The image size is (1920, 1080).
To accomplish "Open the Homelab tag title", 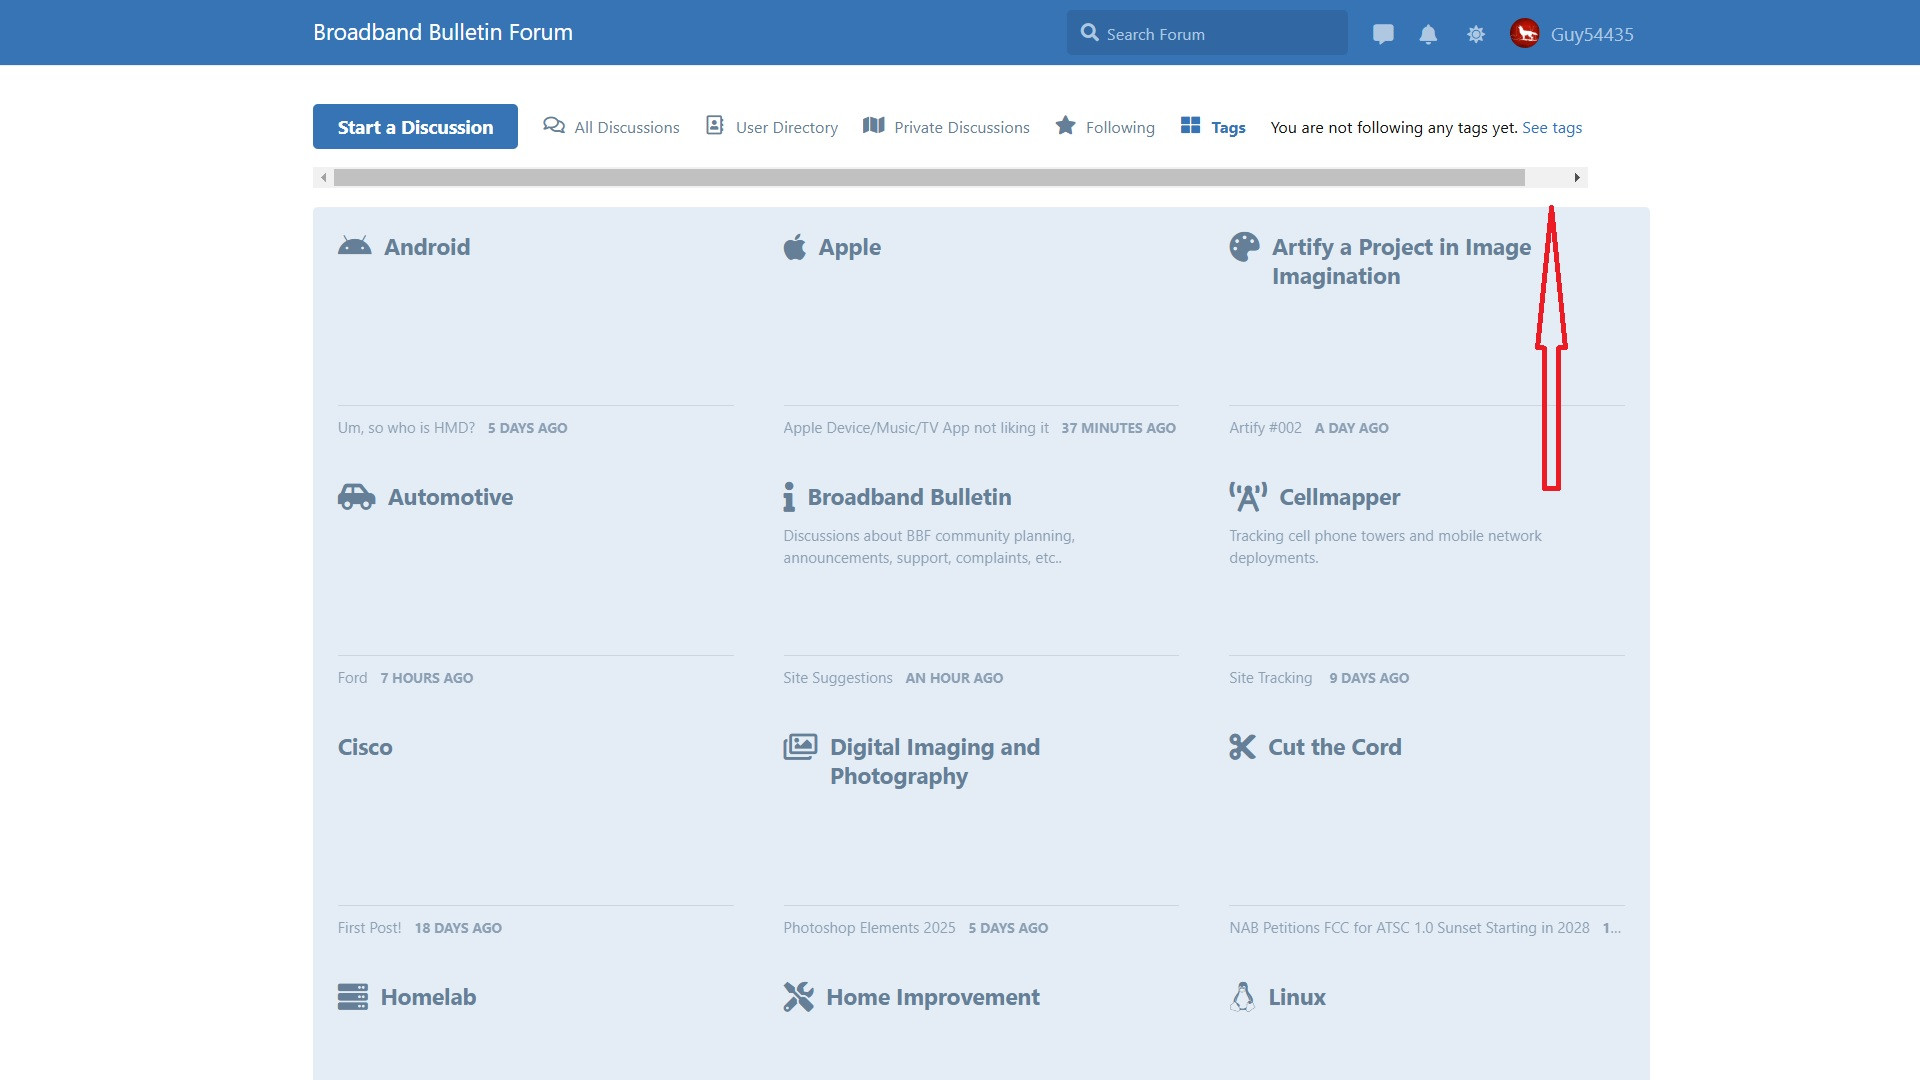I will point(428,997).
